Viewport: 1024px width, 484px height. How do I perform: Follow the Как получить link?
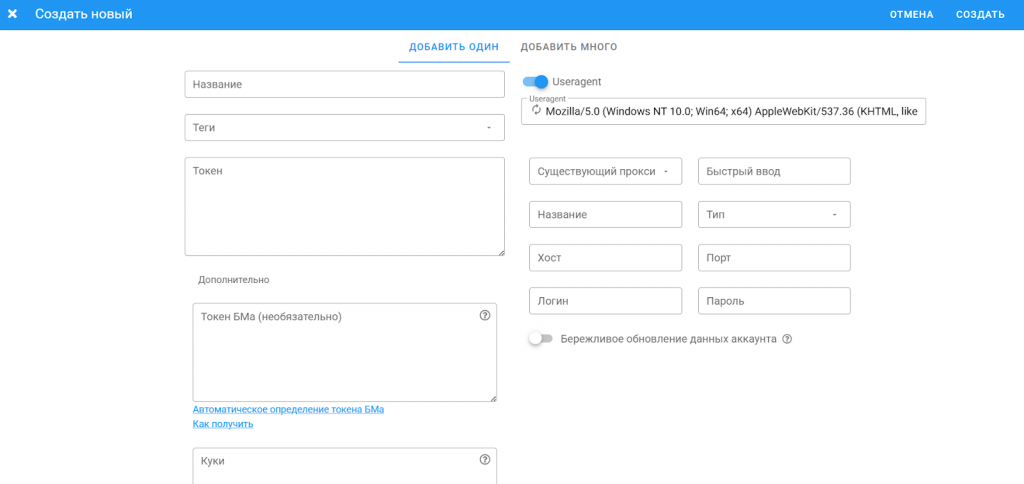[223, 424]
